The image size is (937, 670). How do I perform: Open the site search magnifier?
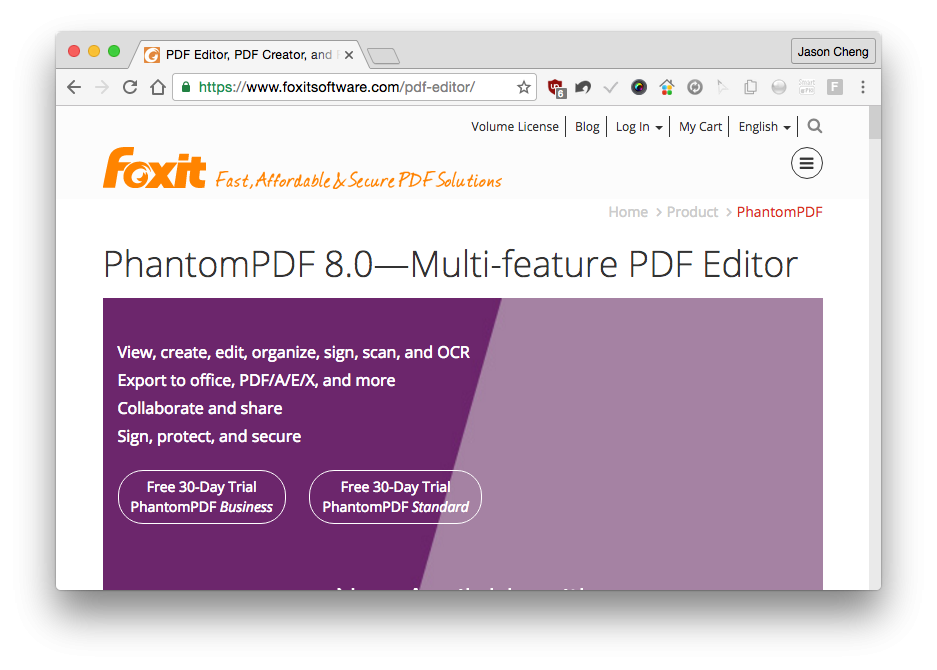(814, 126)
